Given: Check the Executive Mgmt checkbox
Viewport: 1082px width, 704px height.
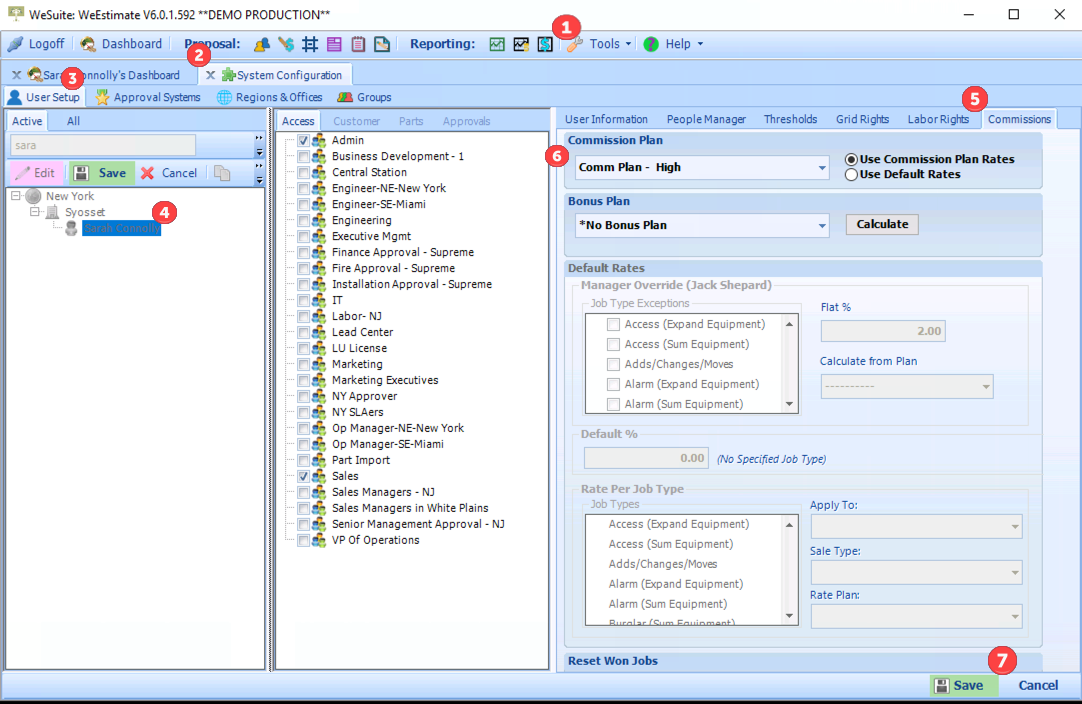Looking at the screenshot, I should [303, 236].
